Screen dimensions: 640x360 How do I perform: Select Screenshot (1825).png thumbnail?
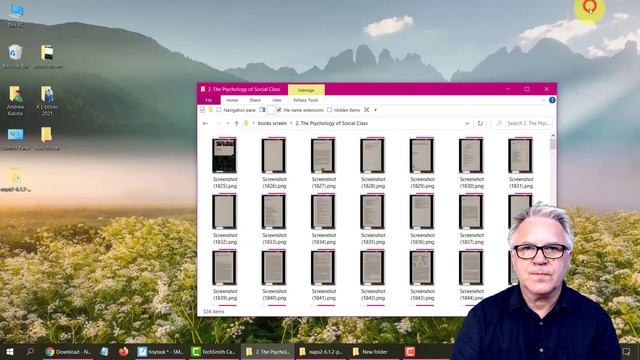point(224,156)
